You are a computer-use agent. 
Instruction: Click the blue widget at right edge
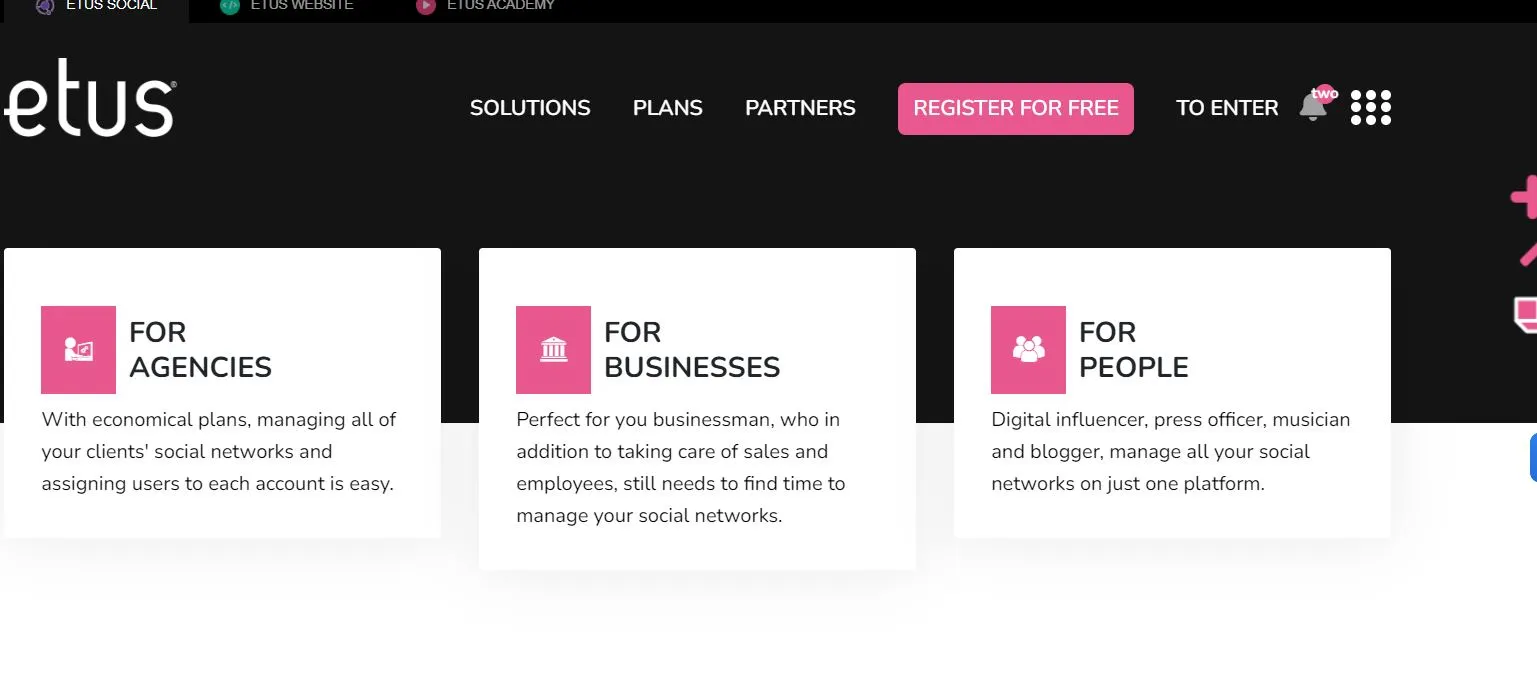point(1532,458)
